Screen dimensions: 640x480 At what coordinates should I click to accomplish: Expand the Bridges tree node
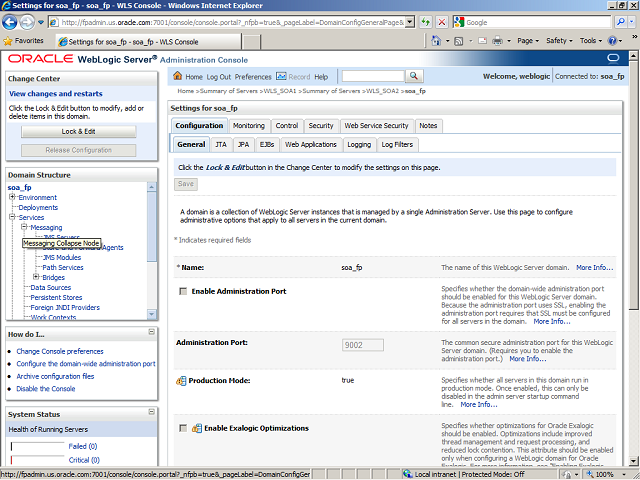(37, 277)
